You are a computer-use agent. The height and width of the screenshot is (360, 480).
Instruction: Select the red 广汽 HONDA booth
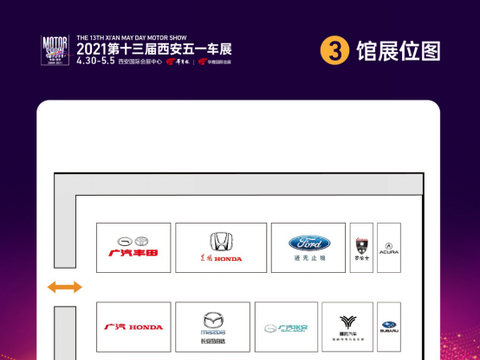[133, 327]
